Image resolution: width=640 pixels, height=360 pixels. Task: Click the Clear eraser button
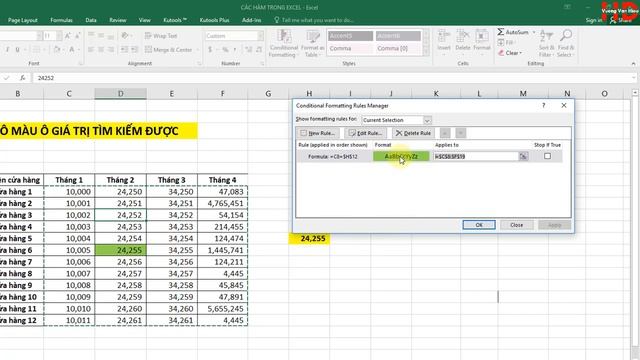pos(509,53)
